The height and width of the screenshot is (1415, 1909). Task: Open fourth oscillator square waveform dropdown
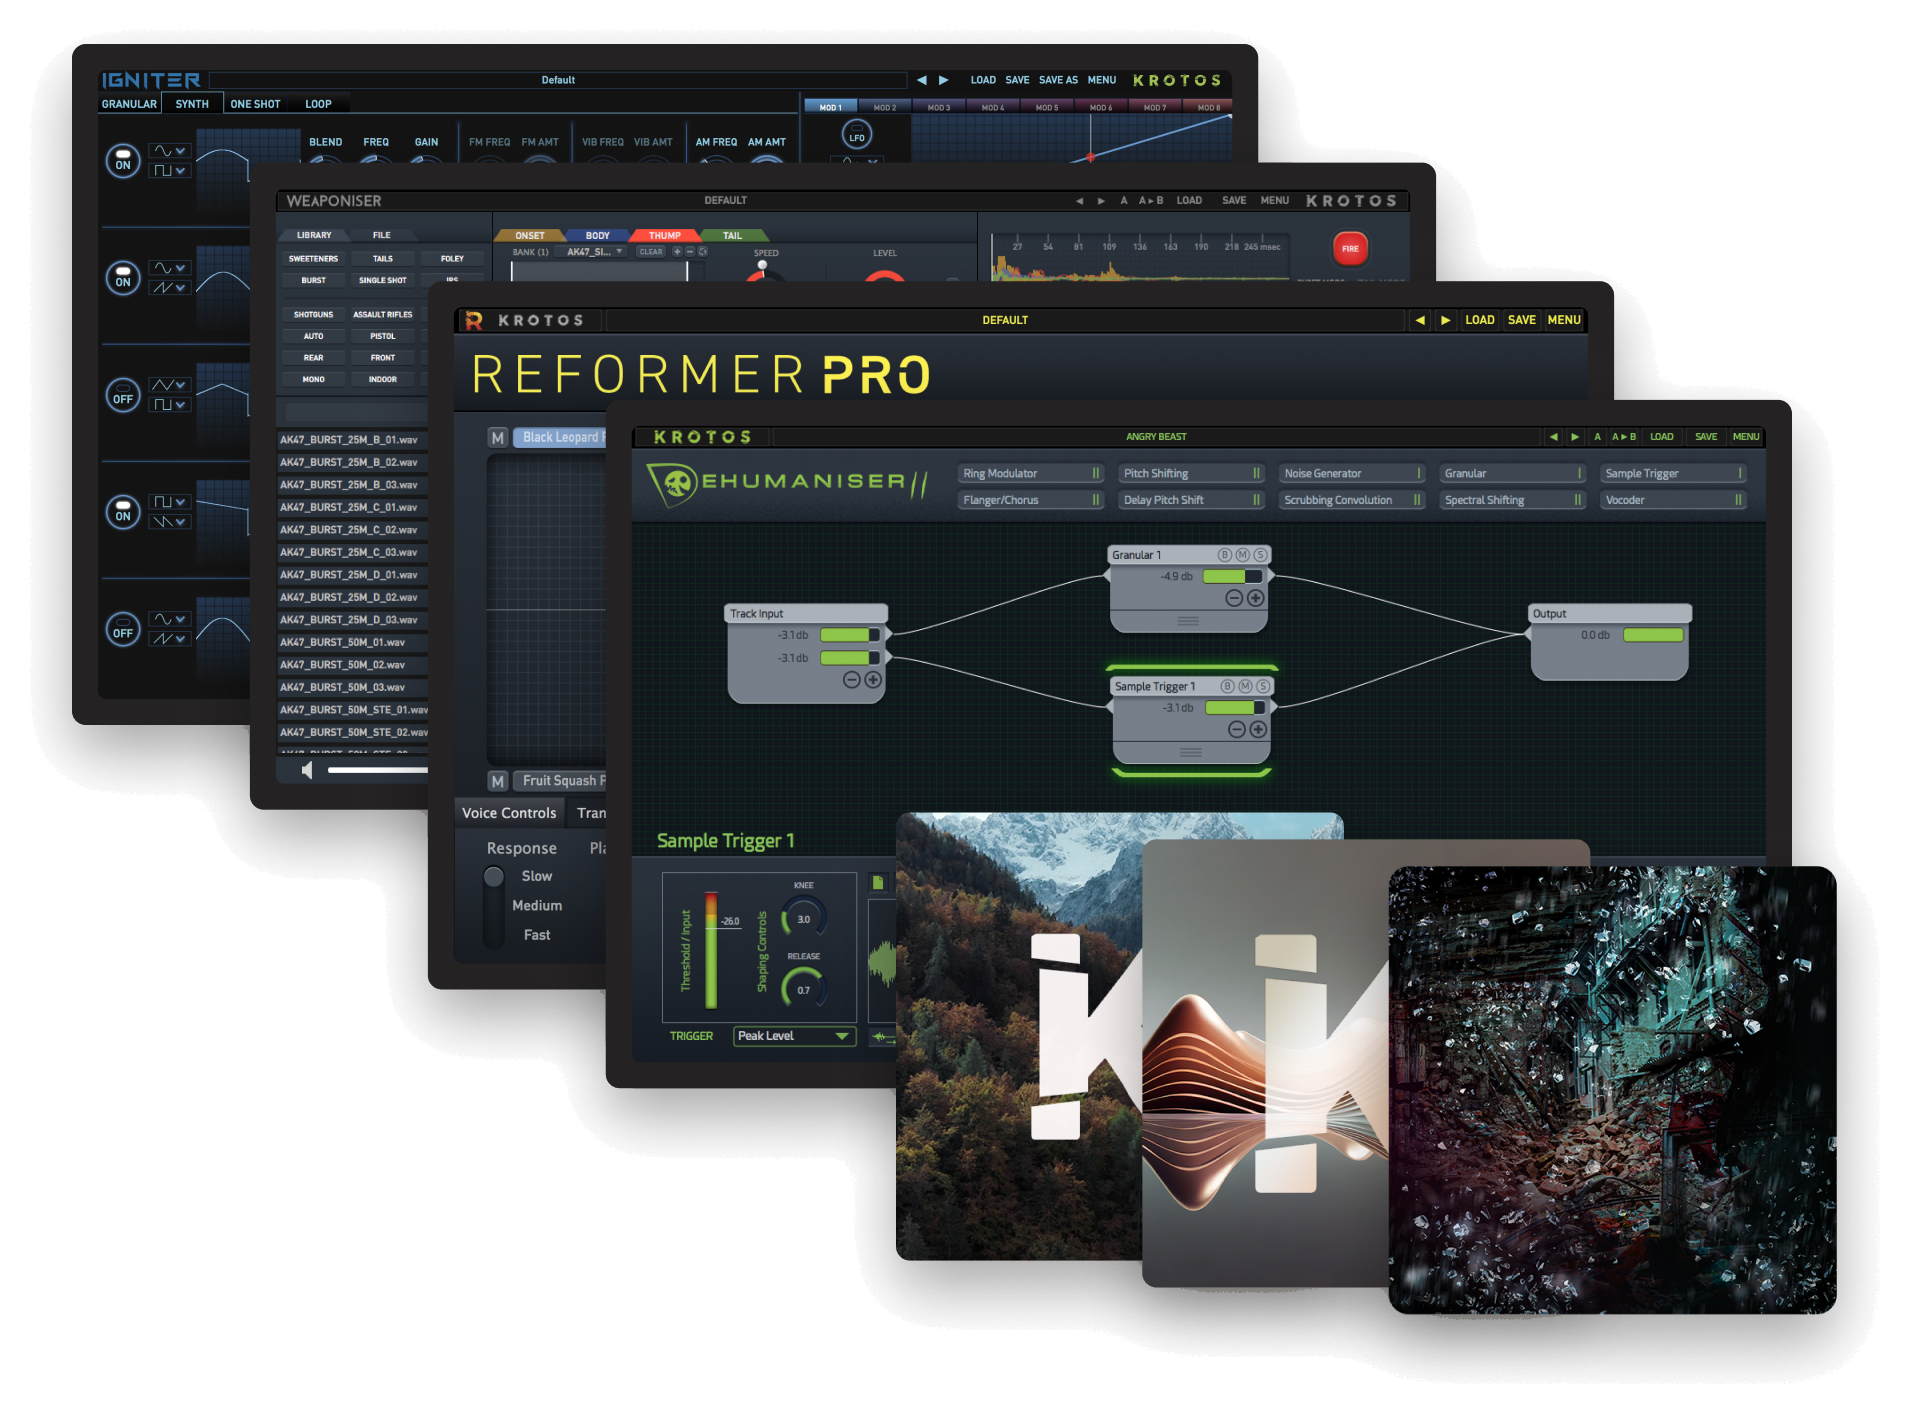pos(169,502)
